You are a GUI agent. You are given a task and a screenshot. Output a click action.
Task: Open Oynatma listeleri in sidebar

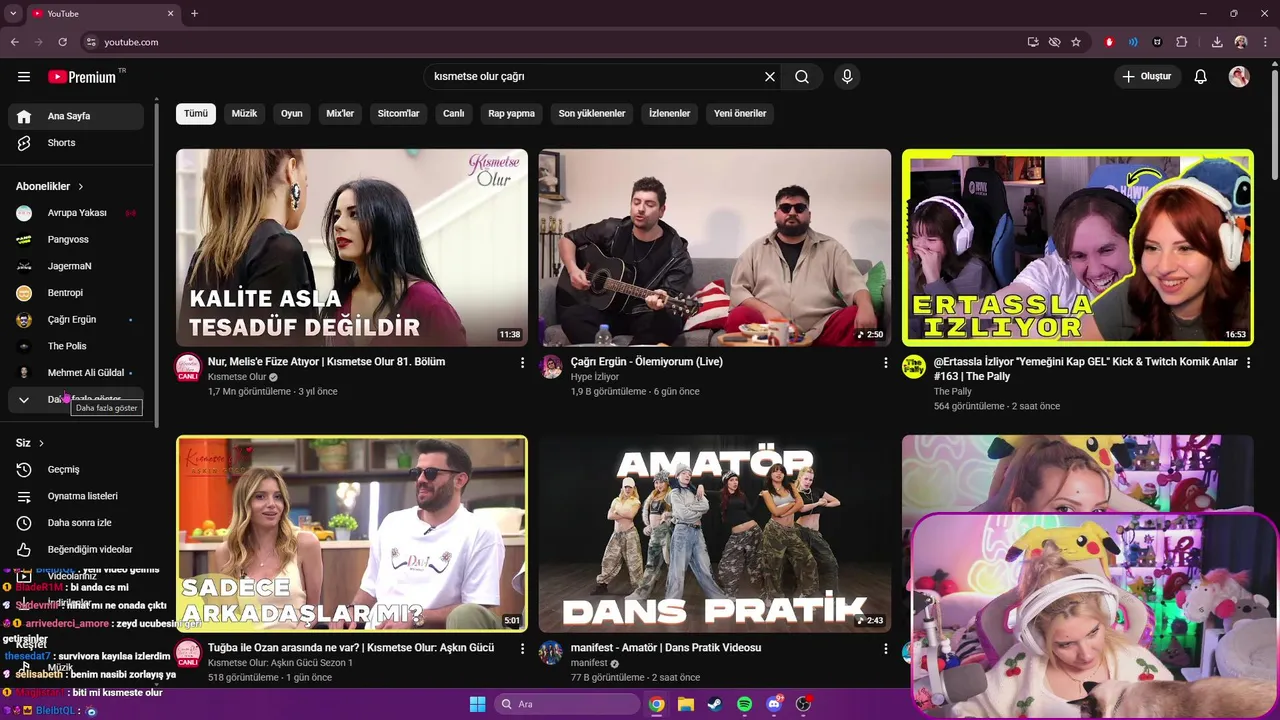click(76, 497)
